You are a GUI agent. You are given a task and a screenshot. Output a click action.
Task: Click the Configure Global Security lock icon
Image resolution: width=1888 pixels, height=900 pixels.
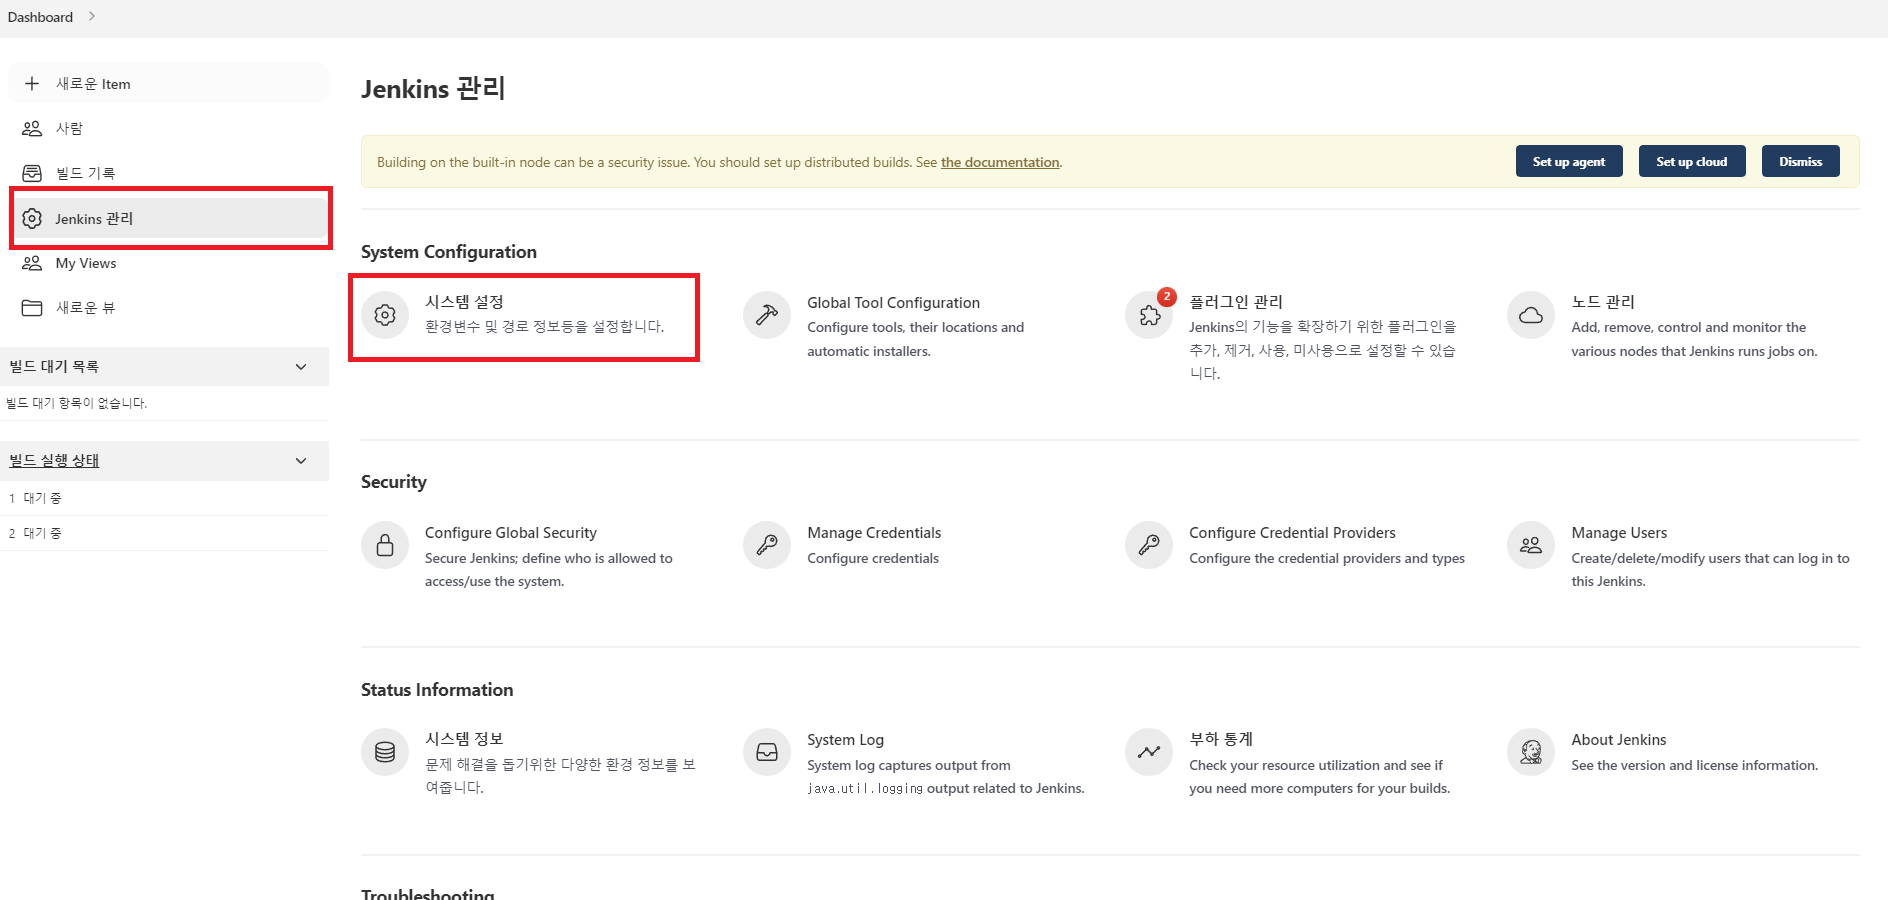tap(385, 545)
